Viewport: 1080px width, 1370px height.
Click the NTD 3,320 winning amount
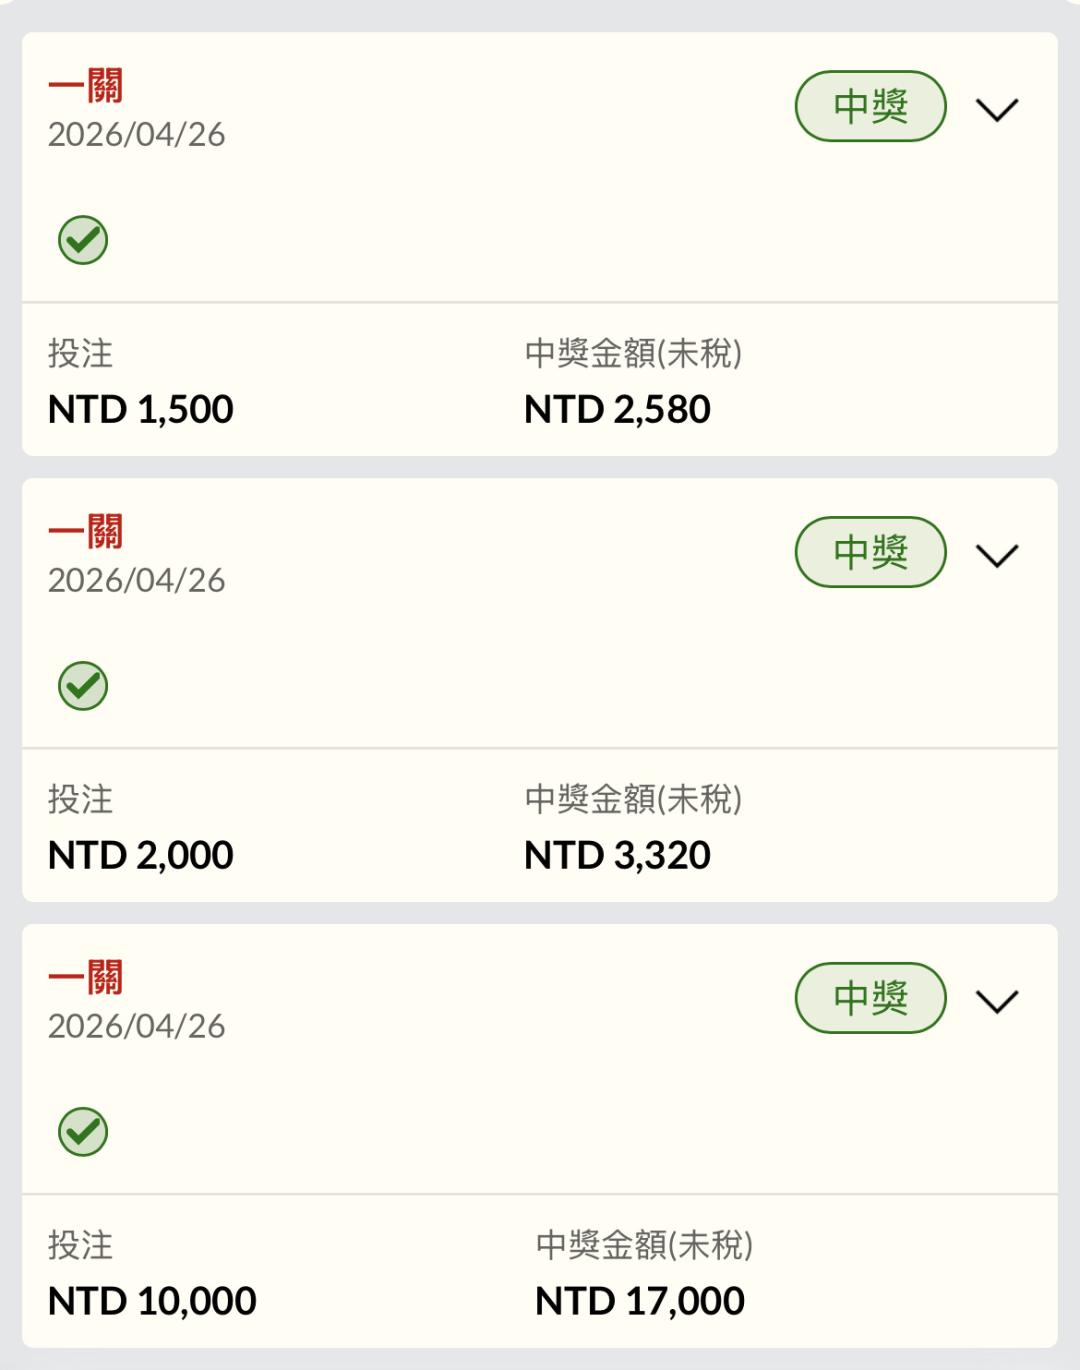(x=617, y=856)
